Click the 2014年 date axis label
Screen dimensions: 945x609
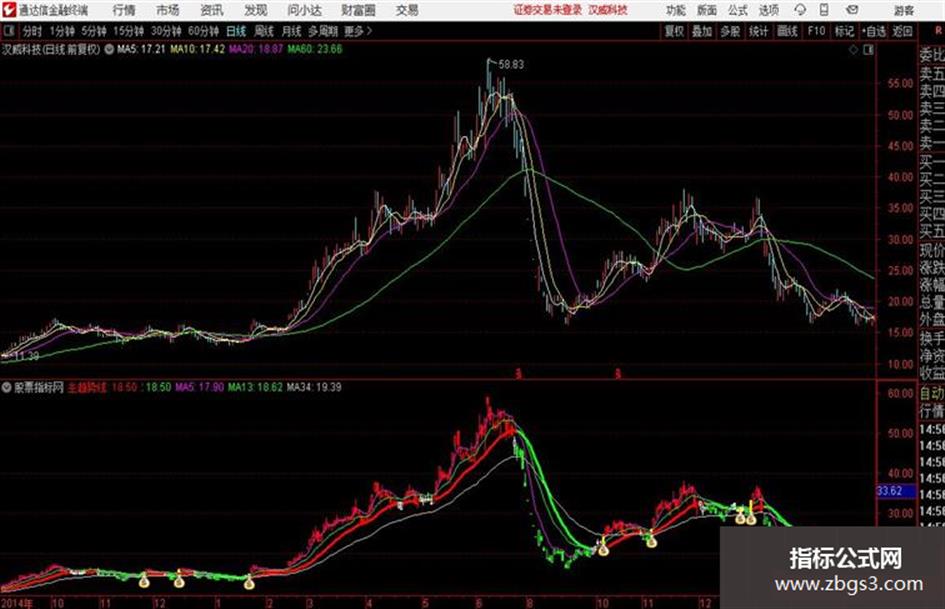(x=17, y=603)
